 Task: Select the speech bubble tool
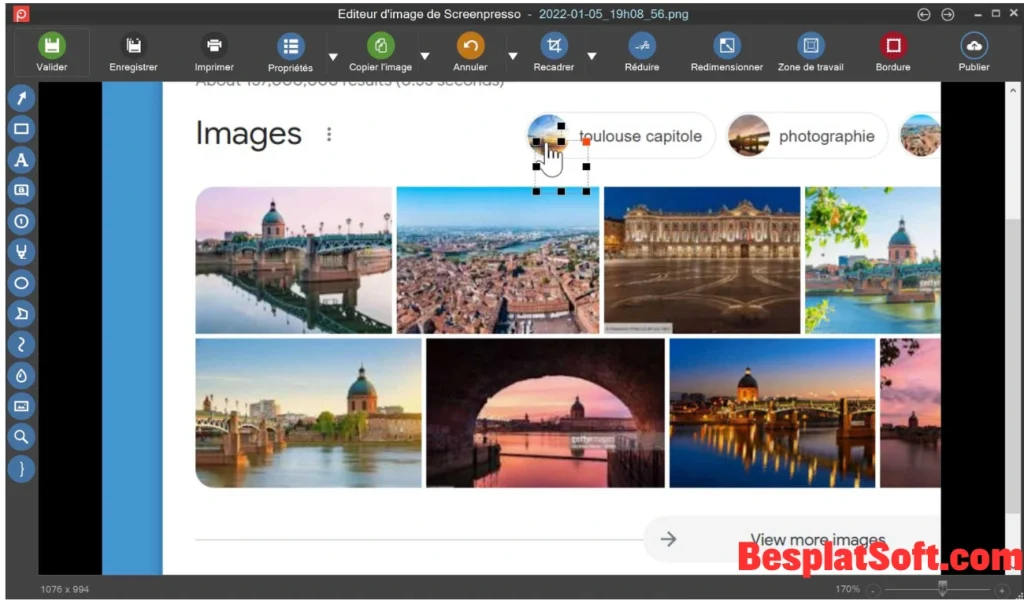pos(21,190)
